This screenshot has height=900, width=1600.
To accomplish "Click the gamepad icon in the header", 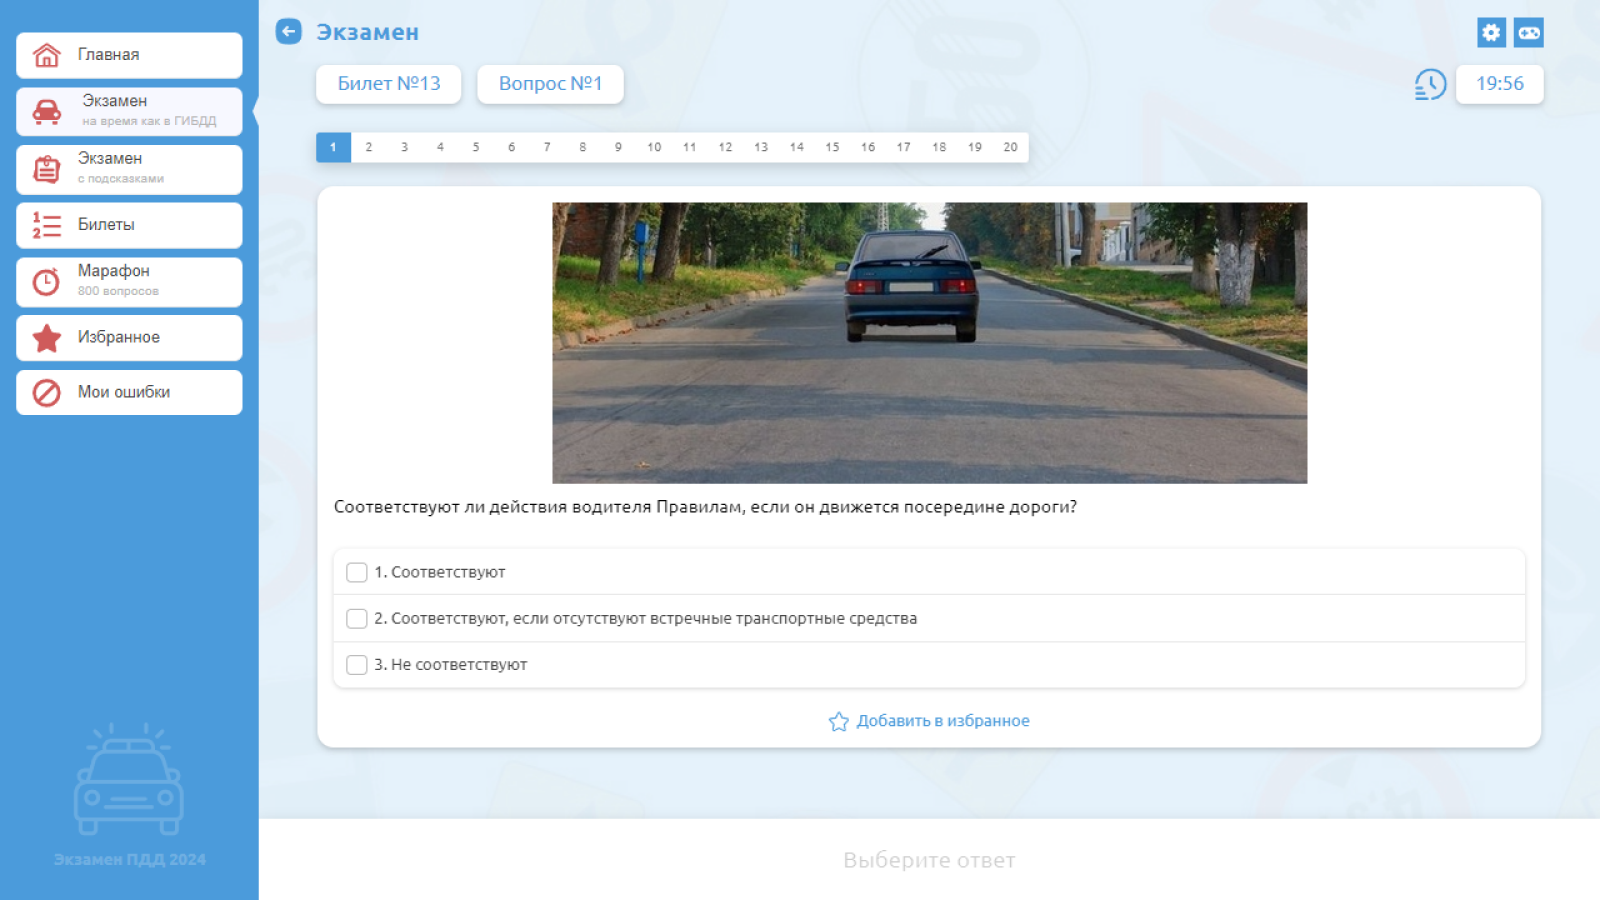I will 1531,32.
